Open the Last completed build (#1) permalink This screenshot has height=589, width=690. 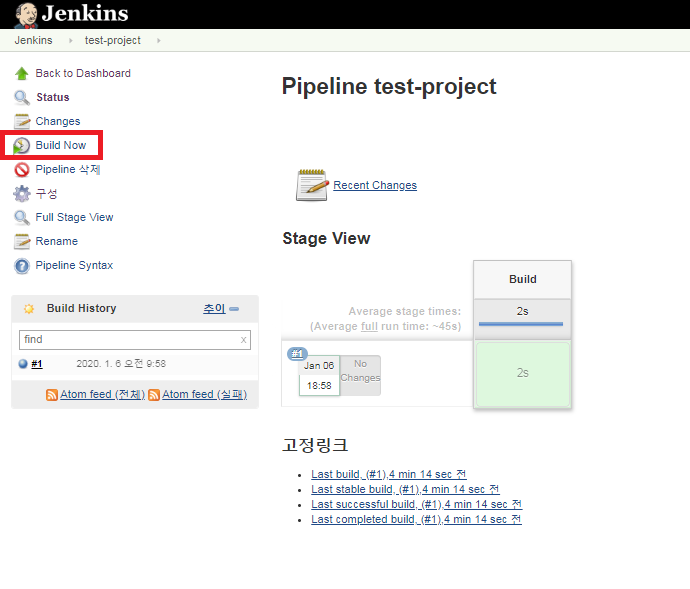point(416,519)
